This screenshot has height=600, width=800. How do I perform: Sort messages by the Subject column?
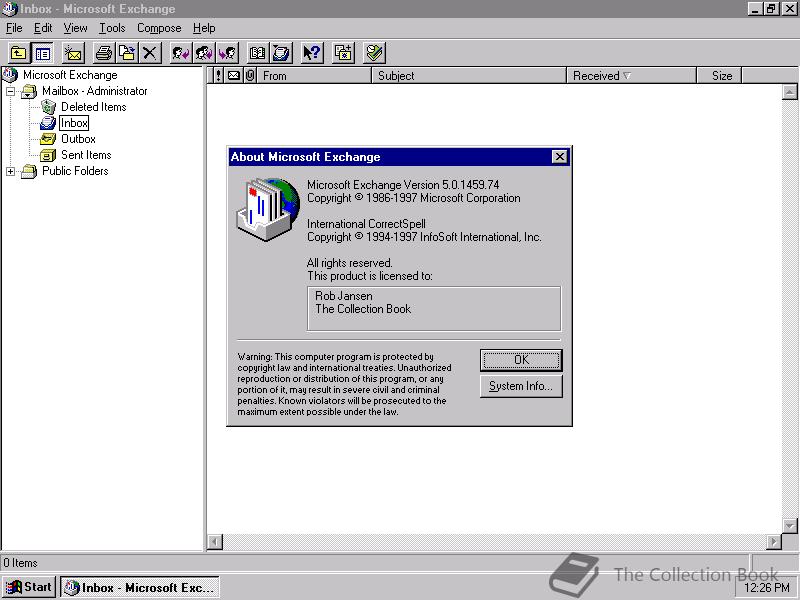[x=469, y=76]
